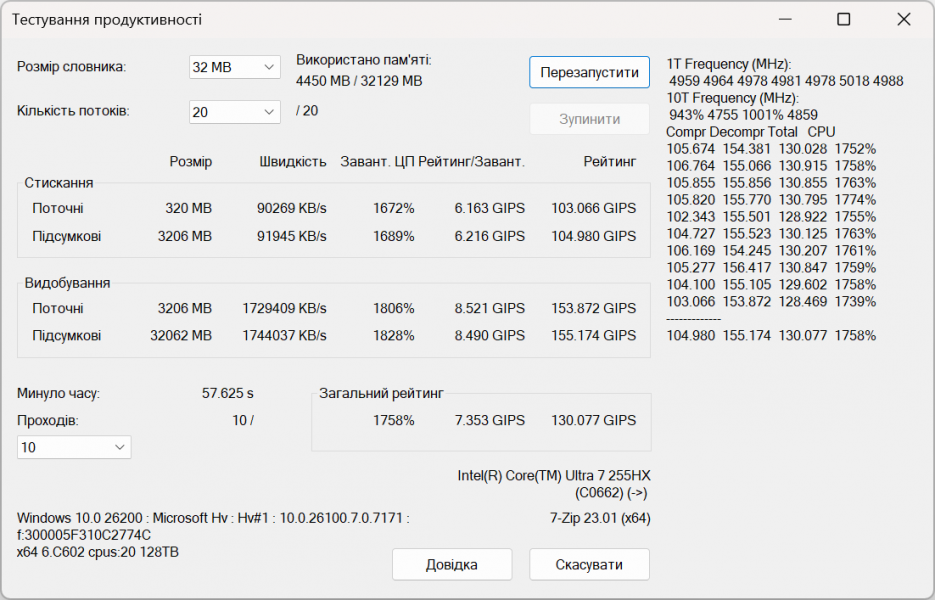The width and height of the screenshot is (935, 600).
Task: Click the 7-Zip 23.01 (x64) version text
Action: coord(600,518)
